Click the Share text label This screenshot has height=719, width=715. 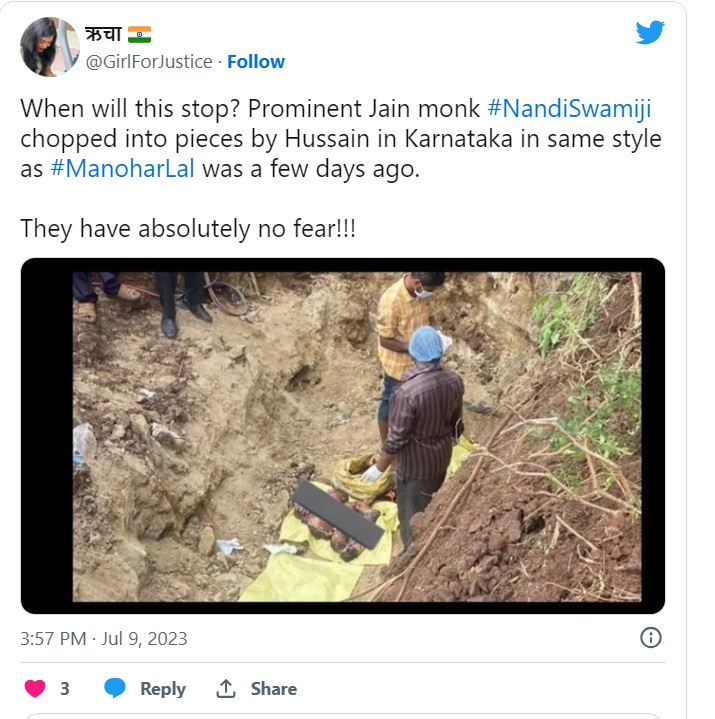[273, 689]
